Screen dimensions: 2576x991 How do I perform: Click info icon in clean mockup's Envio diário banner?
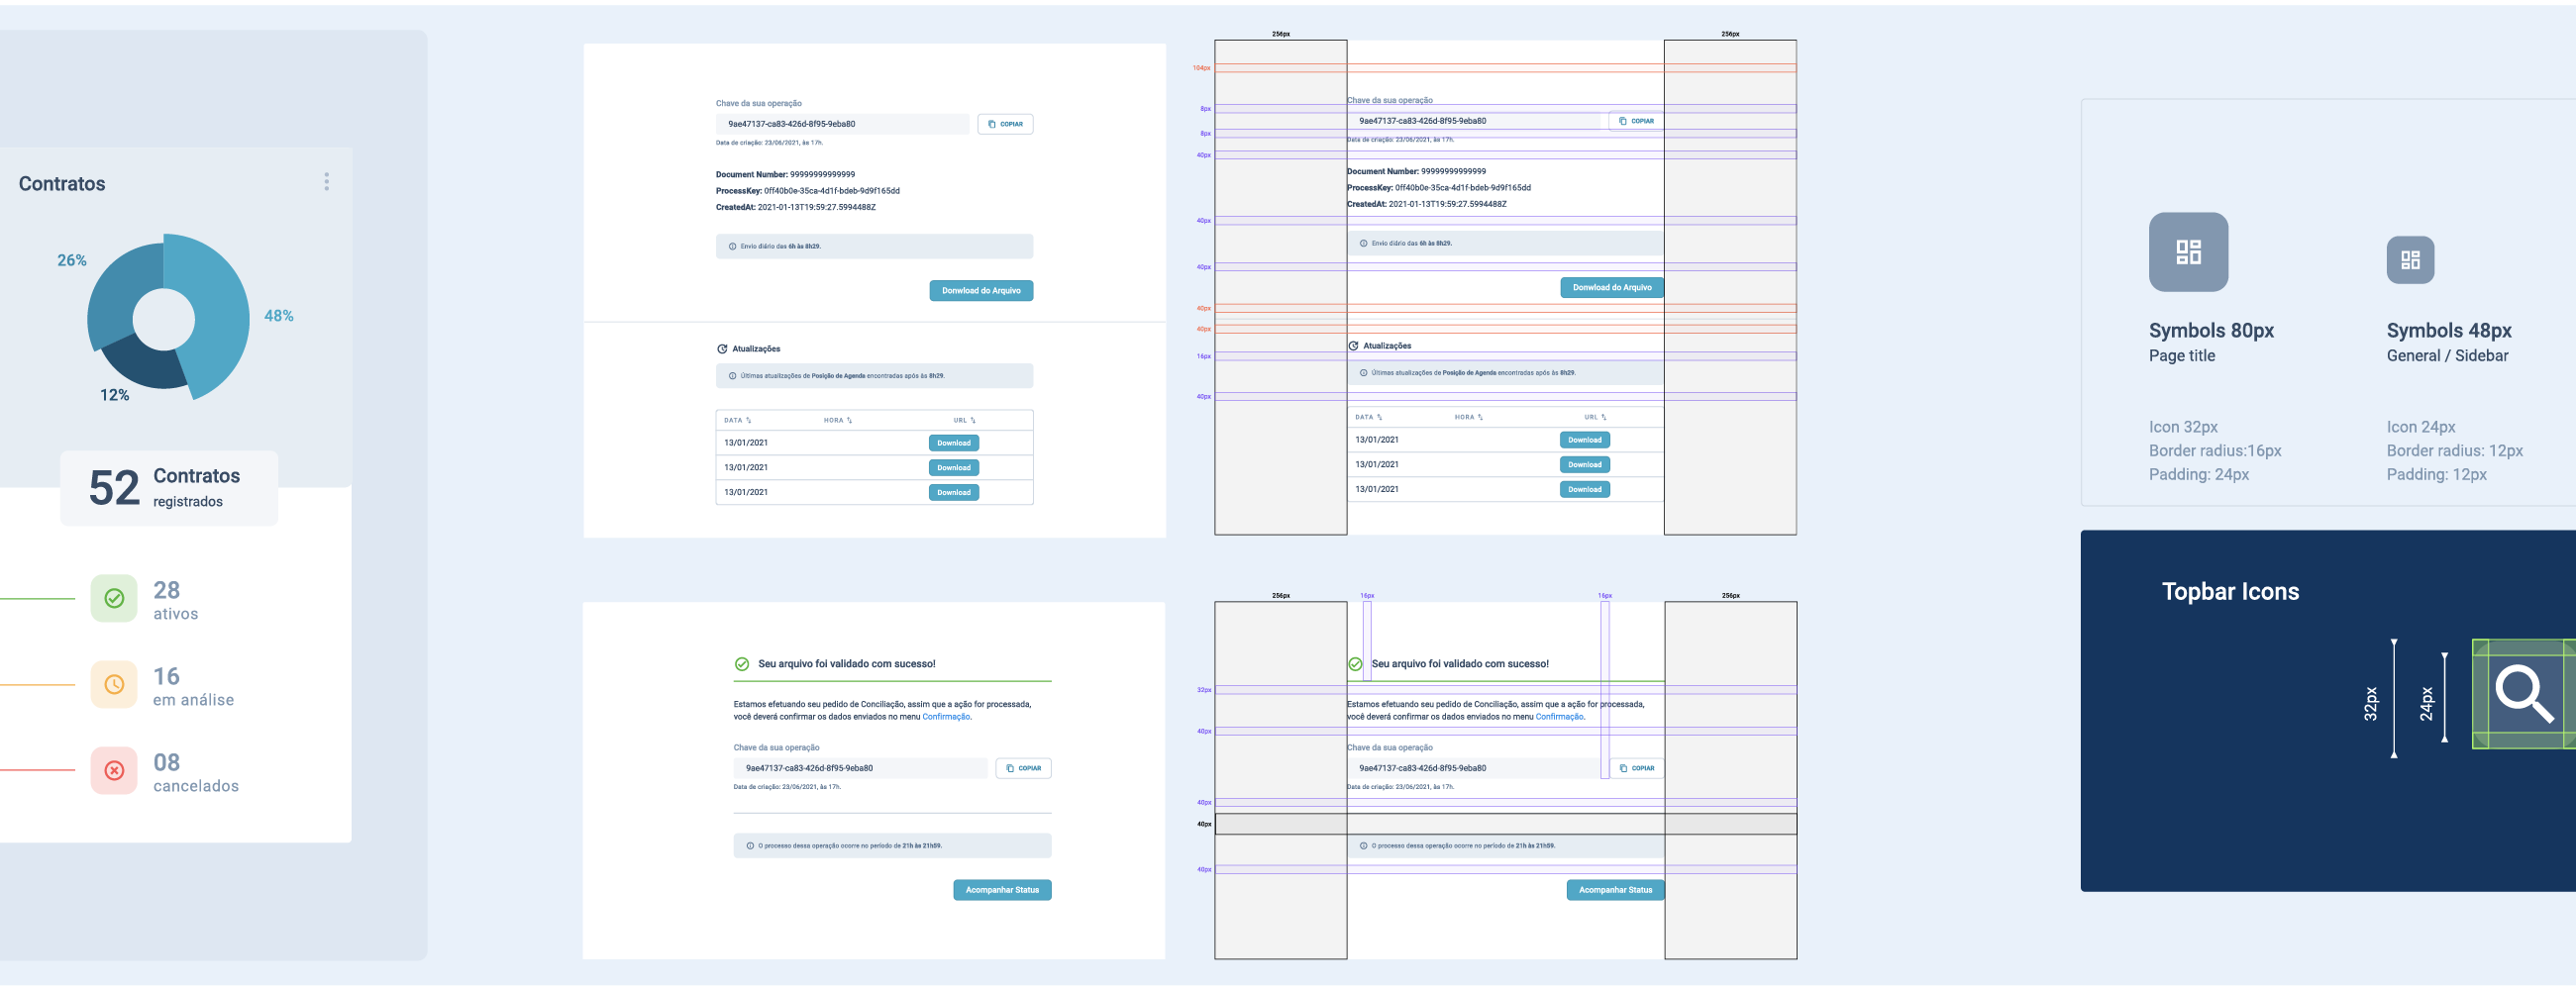click(732, 246)
